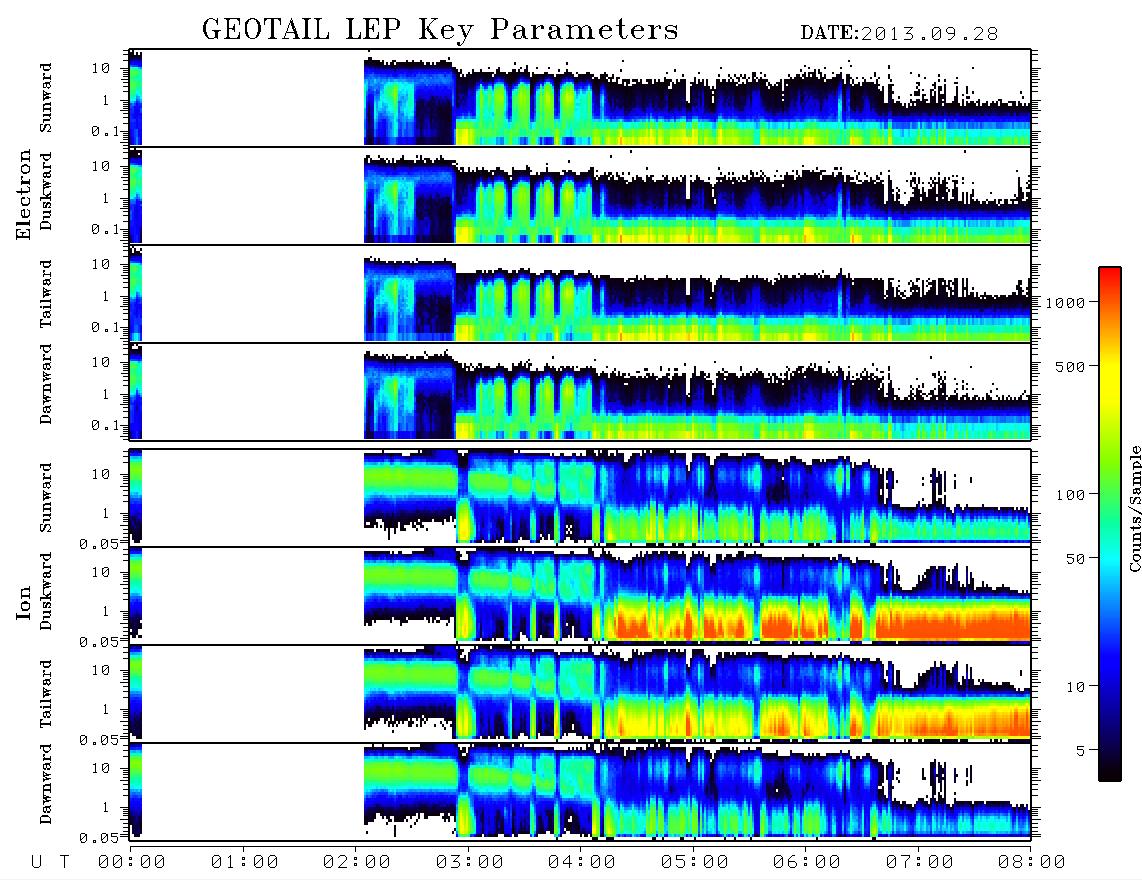Click the Ion "Duskward" panel label

46,591
